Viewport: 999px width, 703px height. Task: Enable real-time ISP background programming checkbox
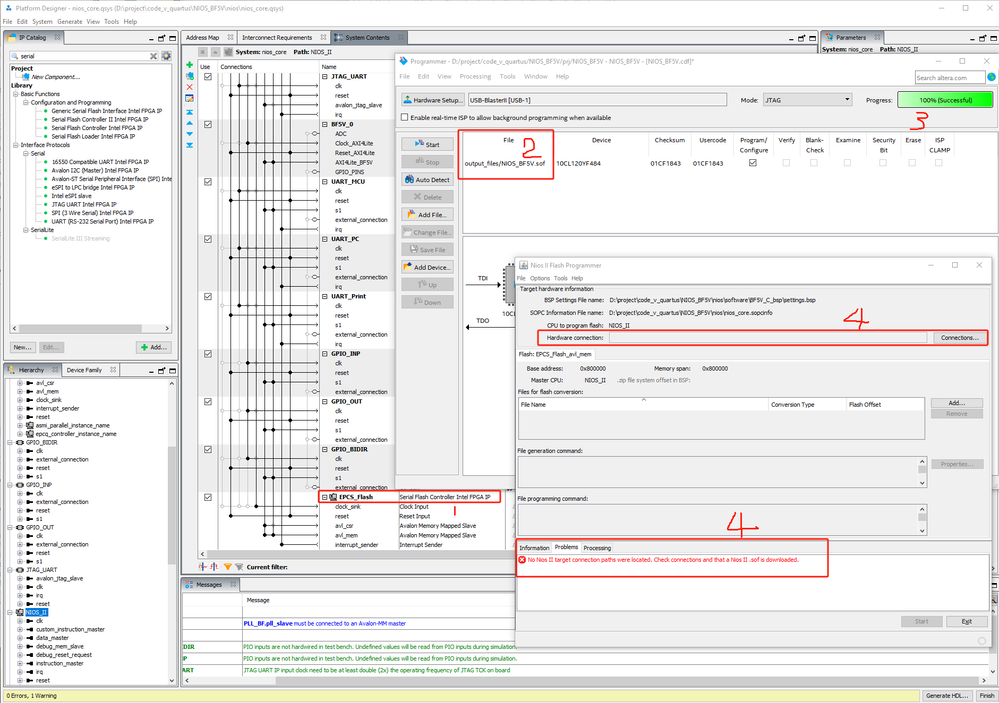(404, 117)
